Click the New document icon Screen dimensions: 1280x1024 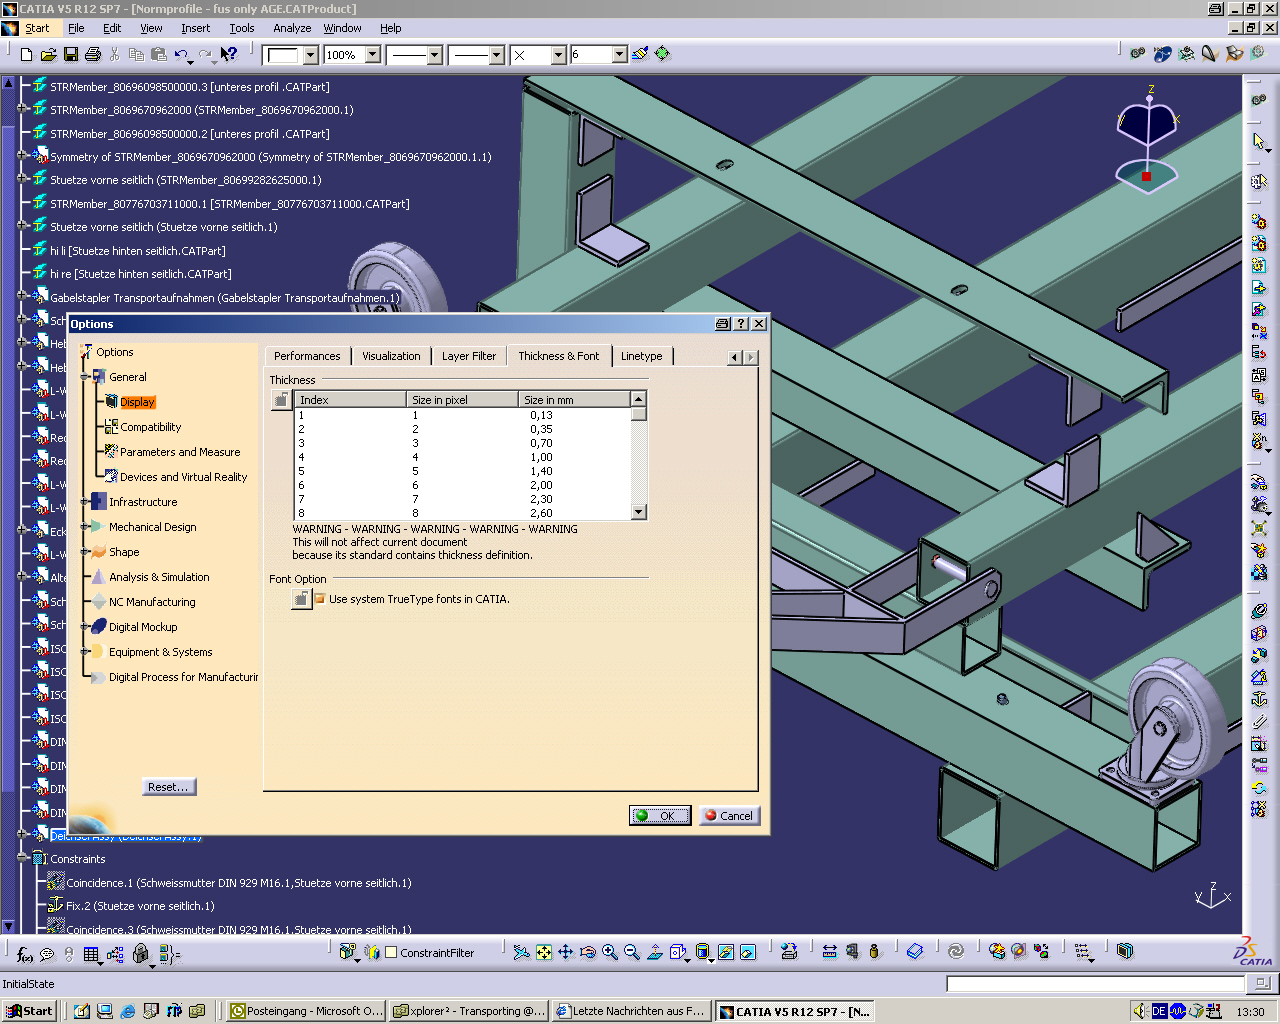[27, 54]
